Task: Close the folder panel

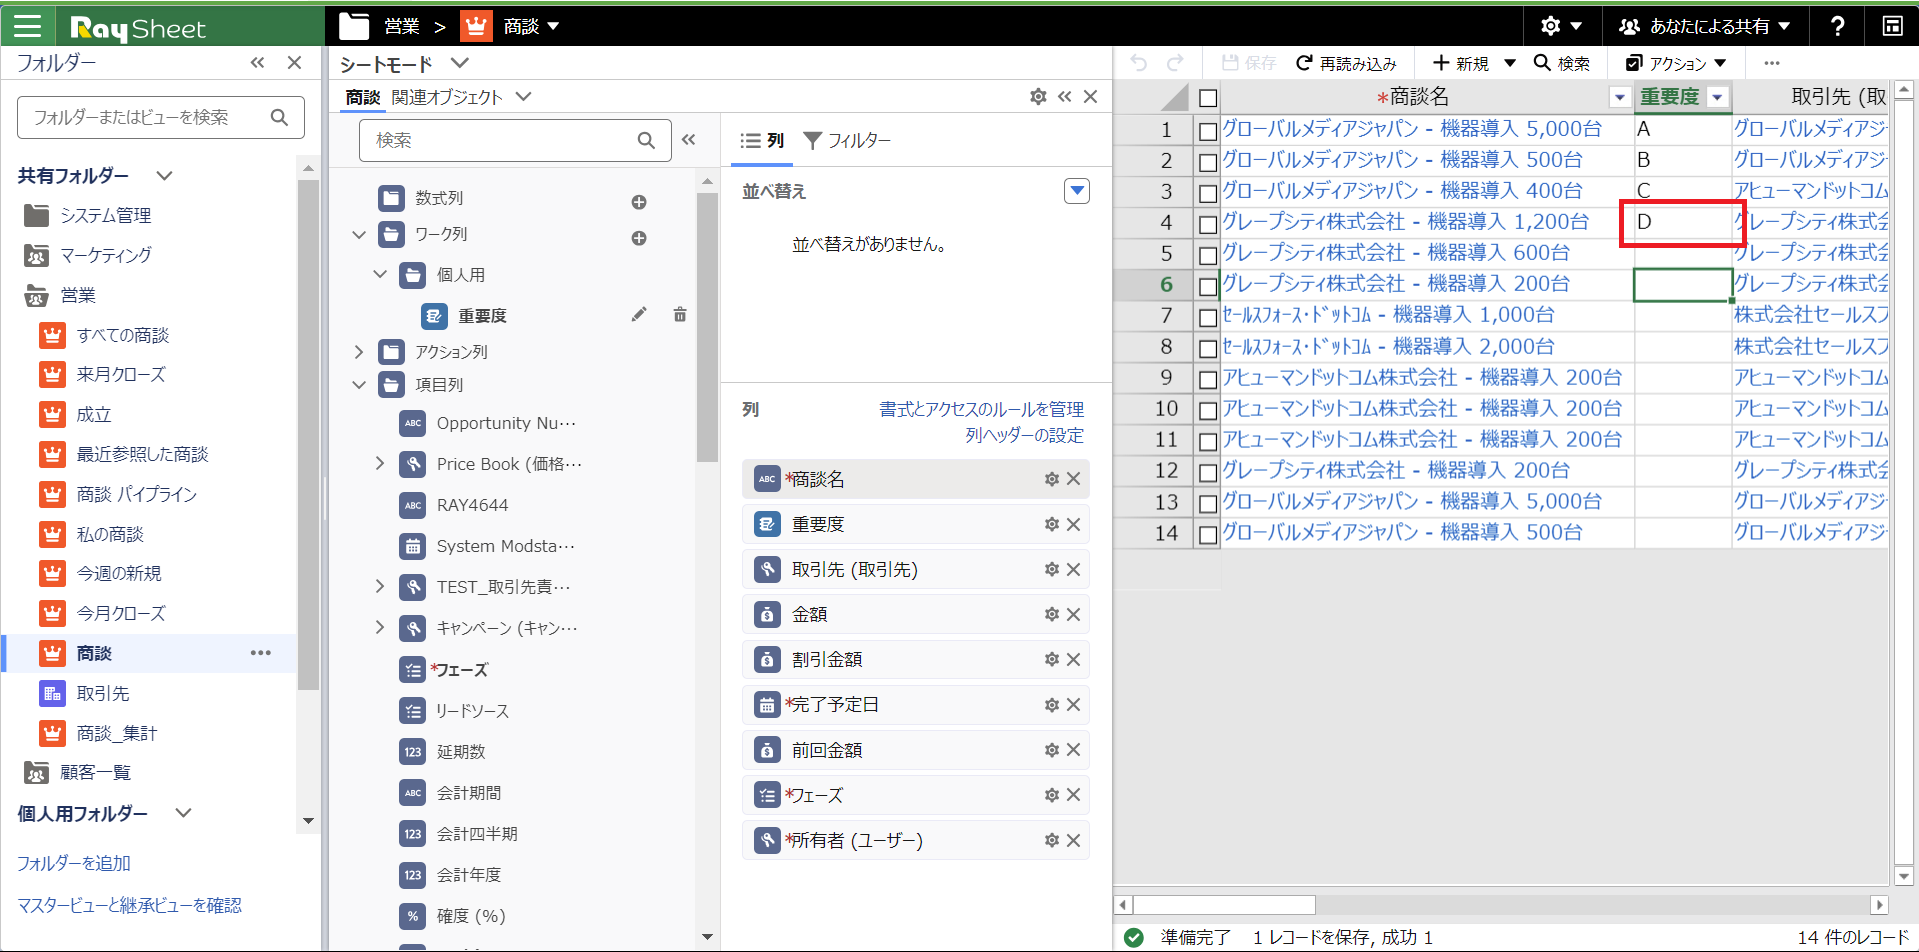Action: 294,62
